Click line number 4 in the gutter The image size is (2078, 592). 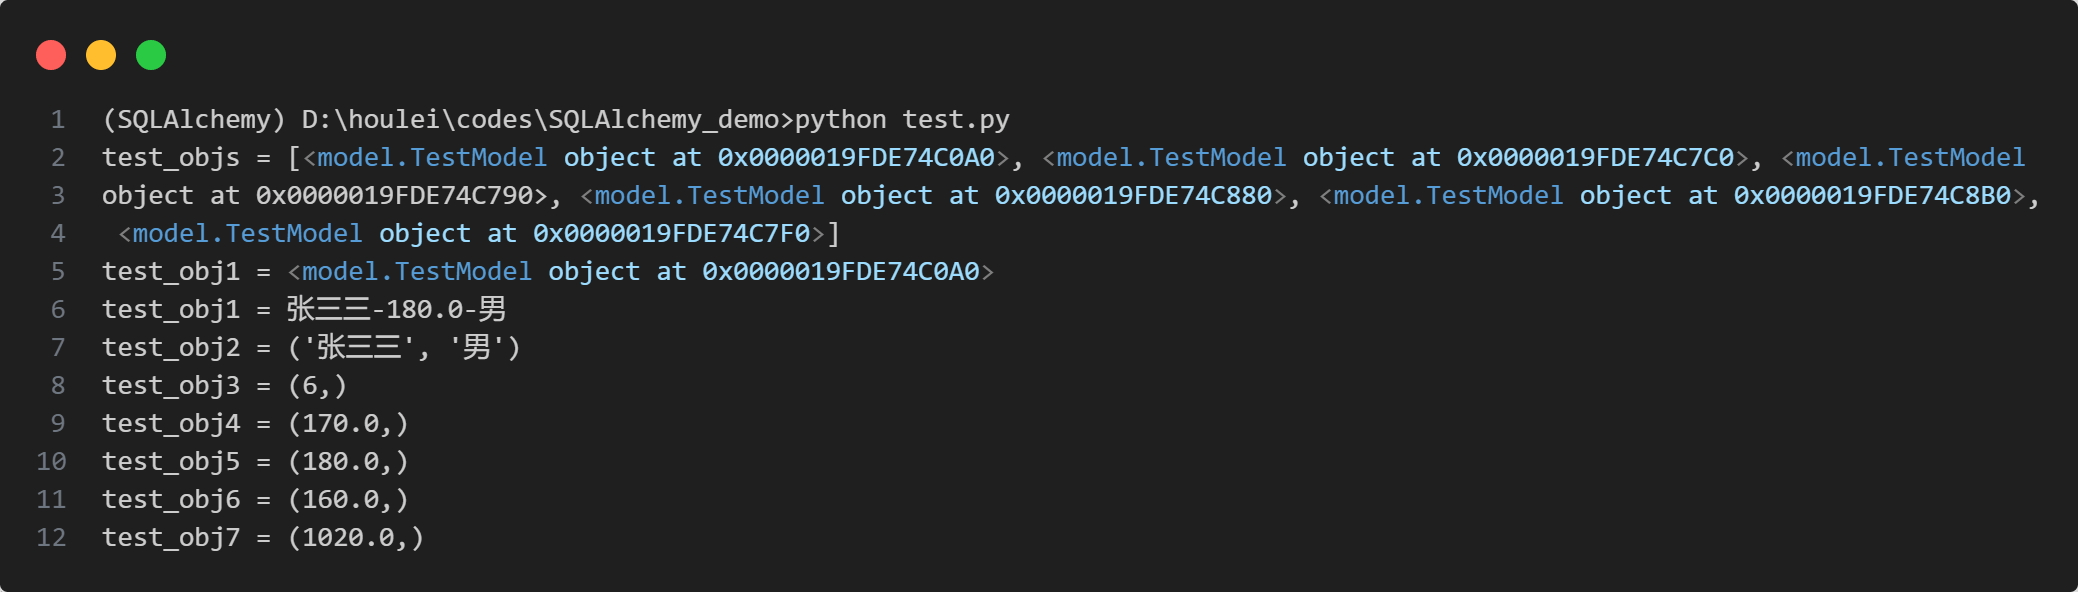[58, 234]
